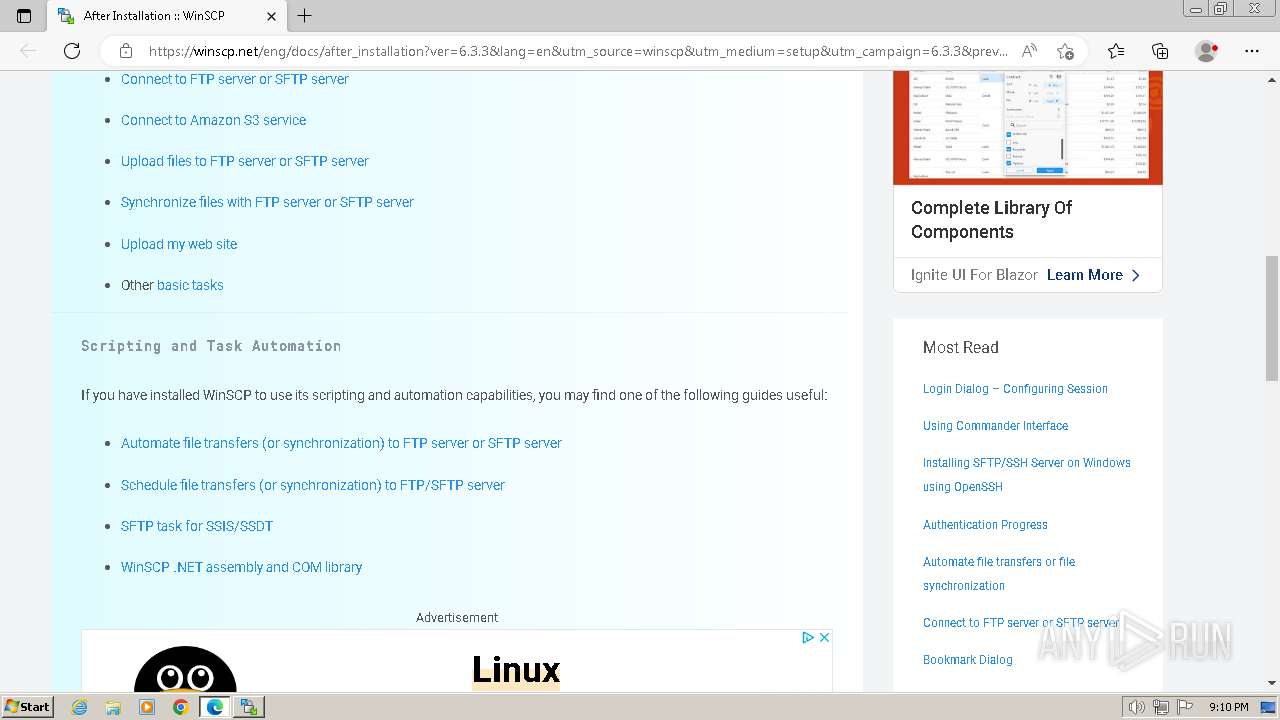Open Upload files to FTP server link
This screenshot has height=720, width=1280.
(x=245, y=161)
